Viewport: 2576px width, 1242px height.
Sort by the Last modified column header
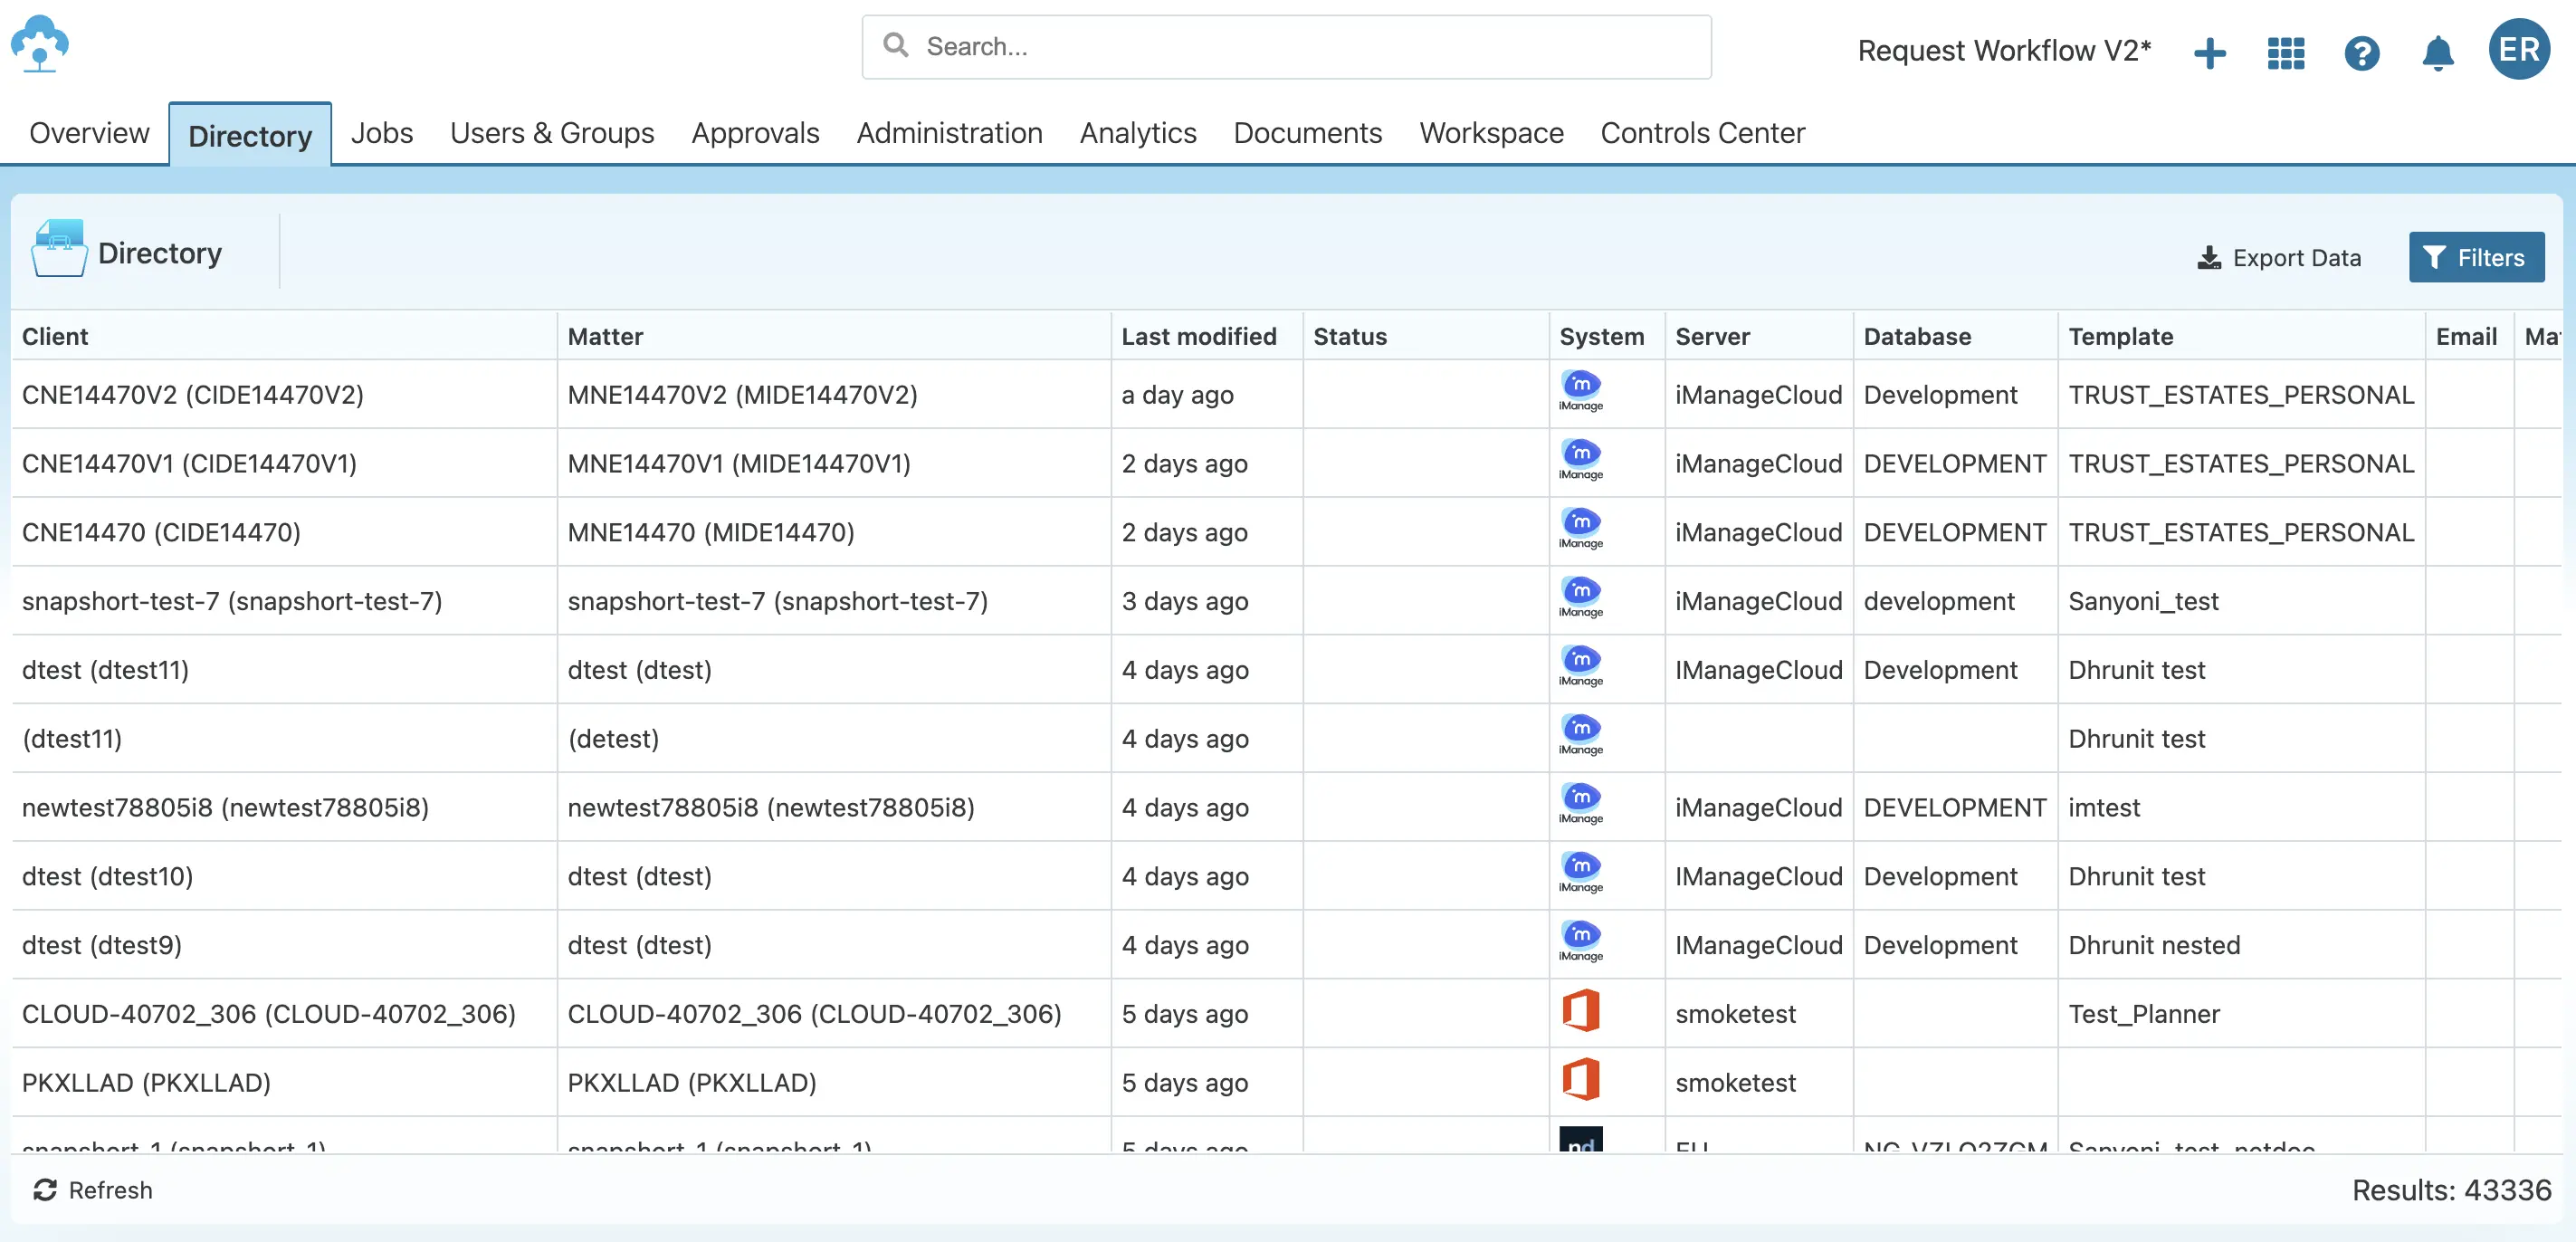coord(1199,336)
